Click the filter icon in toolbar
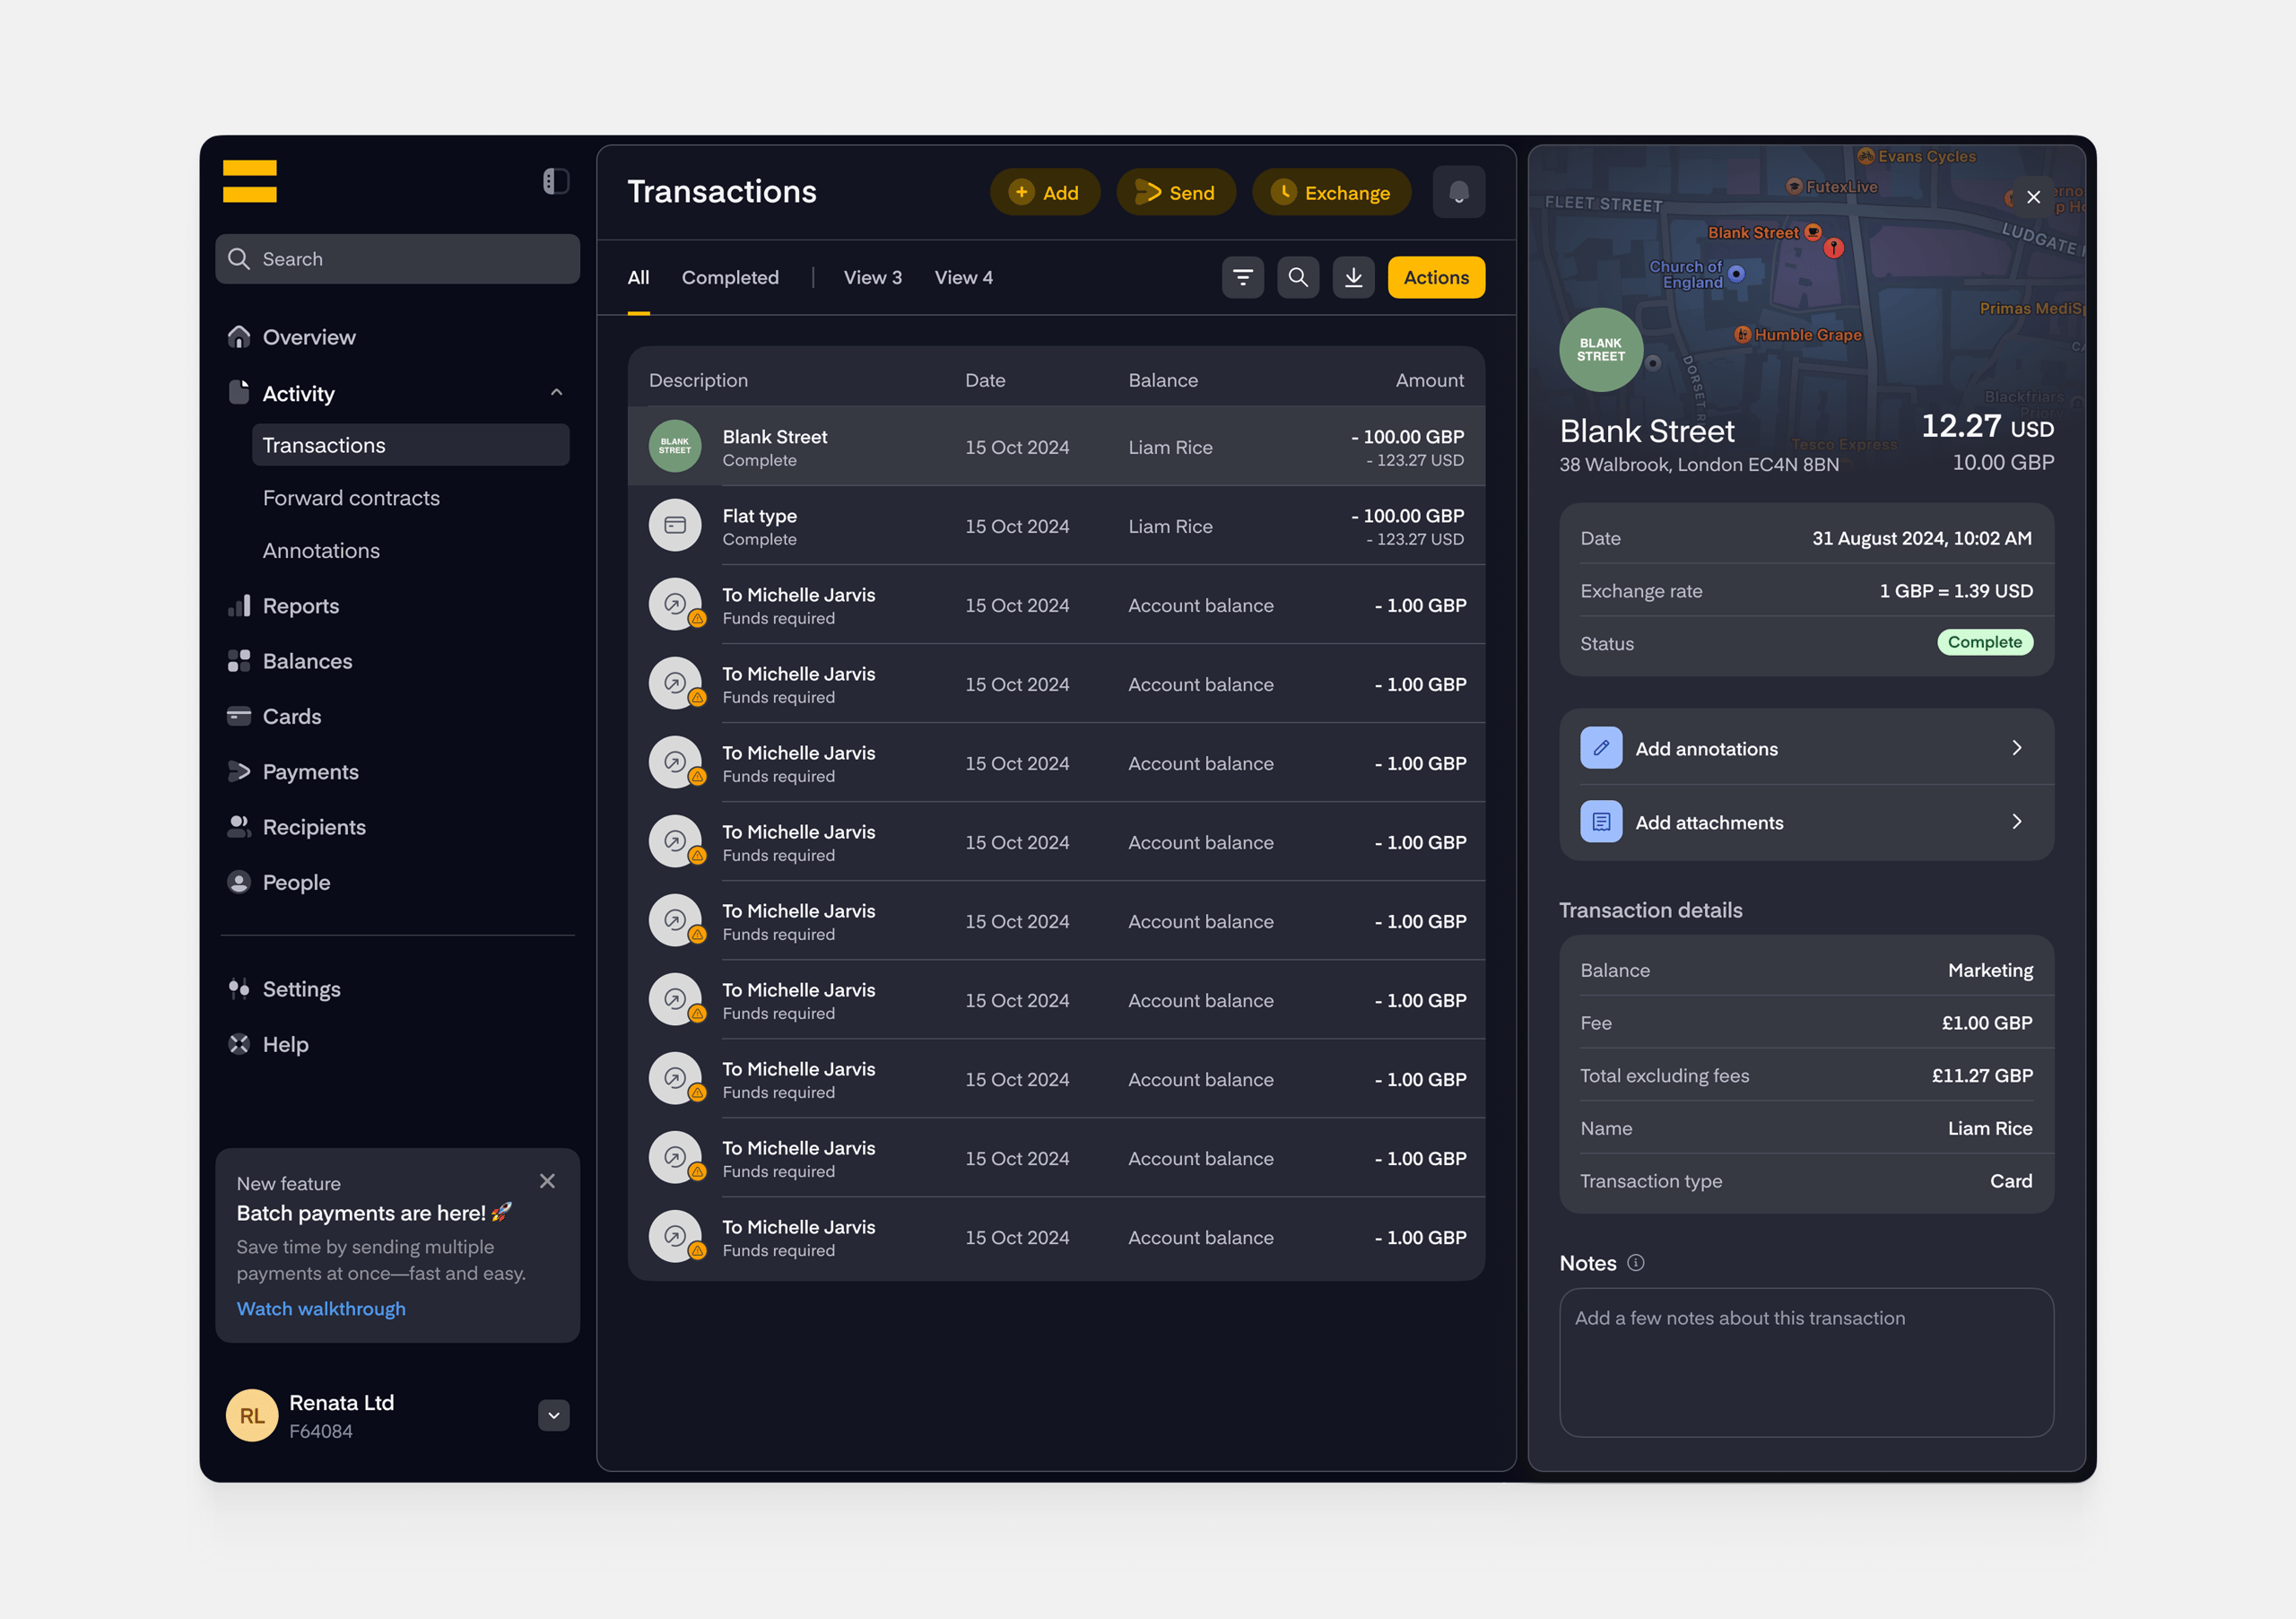 click(1242, 277)
